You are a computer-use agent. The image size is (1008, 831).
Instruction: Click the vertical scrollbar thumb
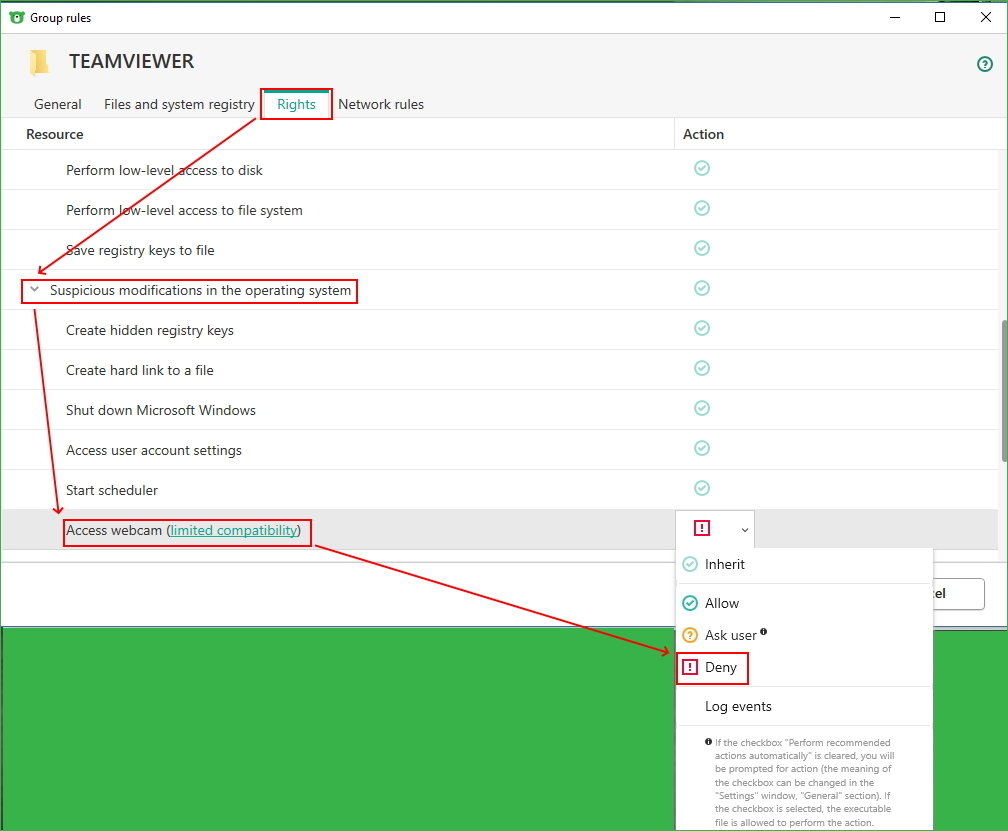click(1004, 391)
